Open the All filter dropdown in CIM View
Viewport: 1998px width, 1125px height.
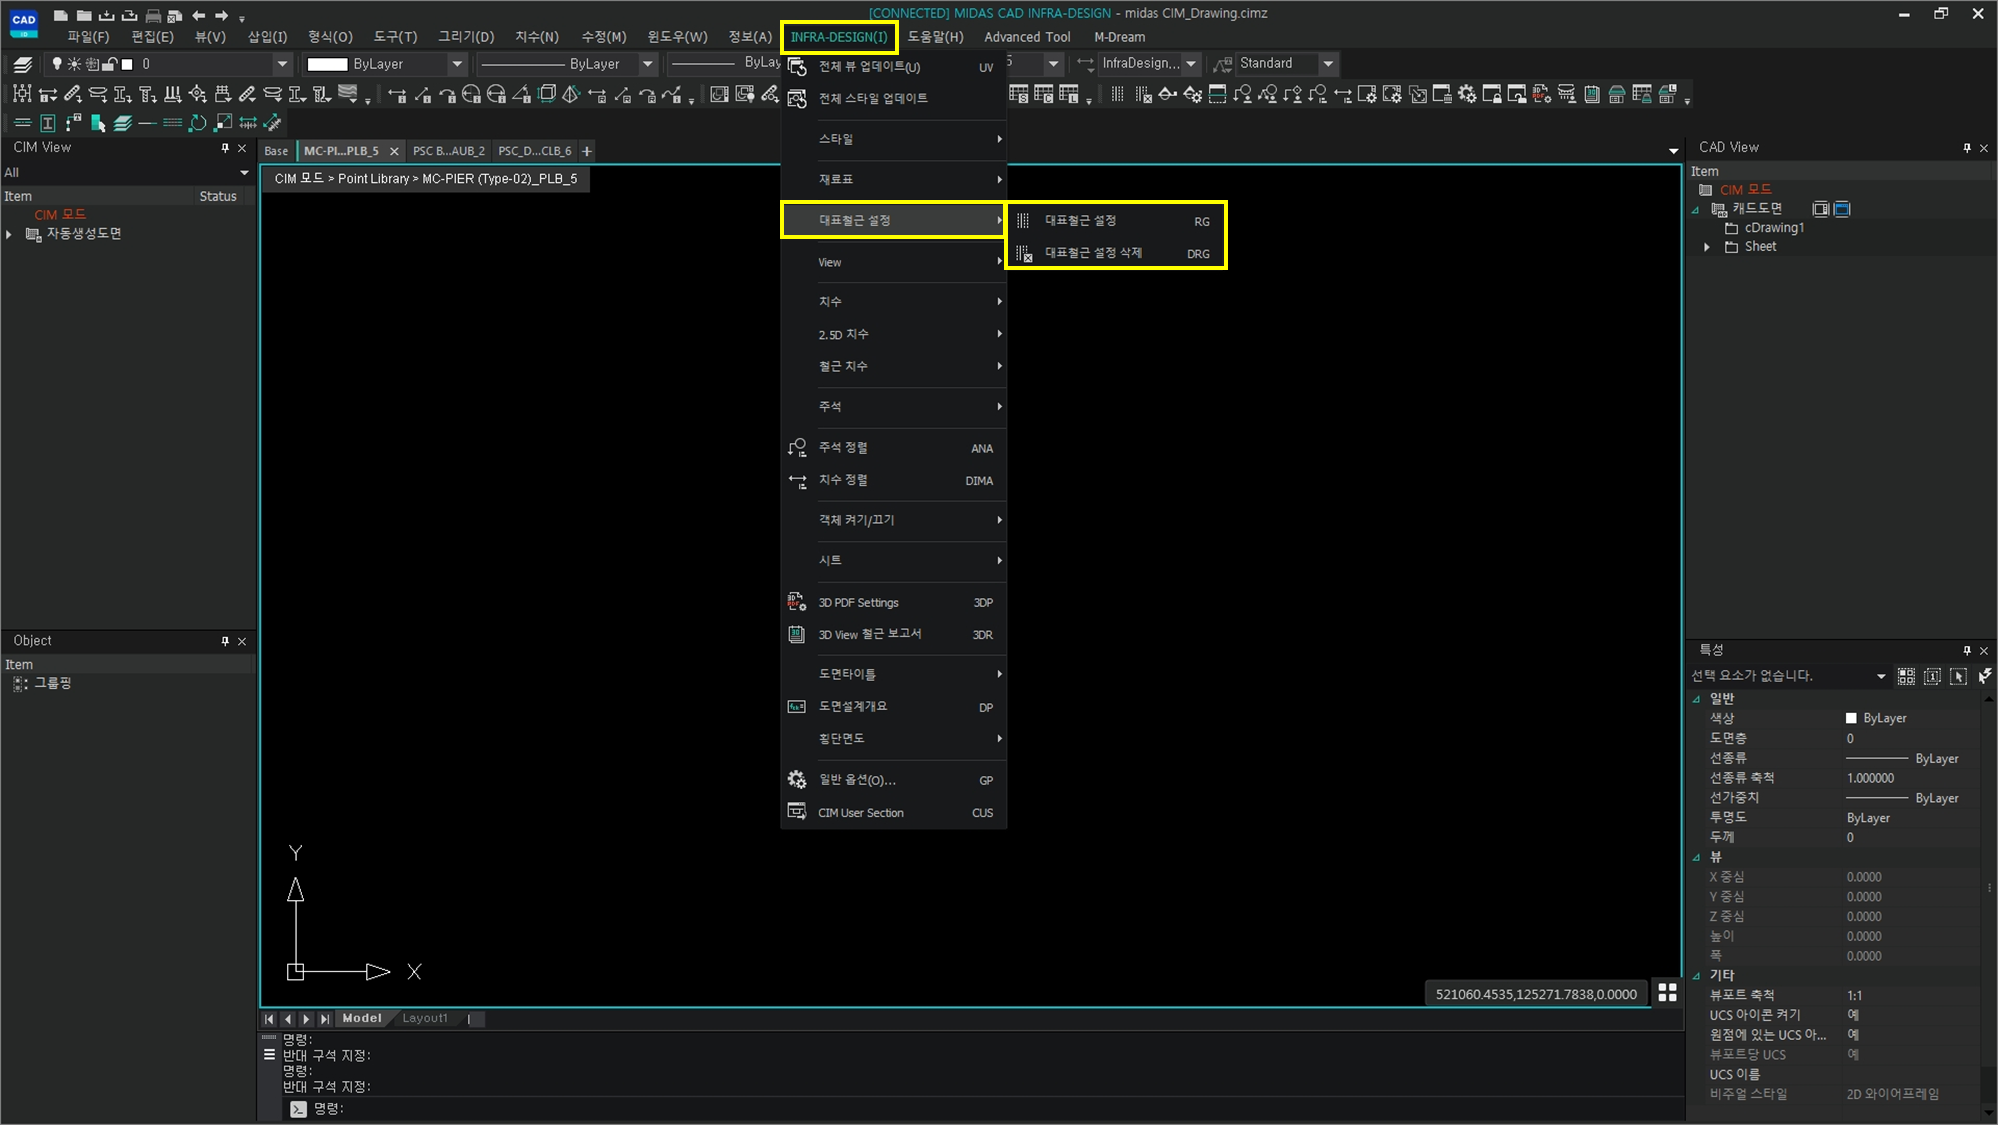(x=244, y=173)
